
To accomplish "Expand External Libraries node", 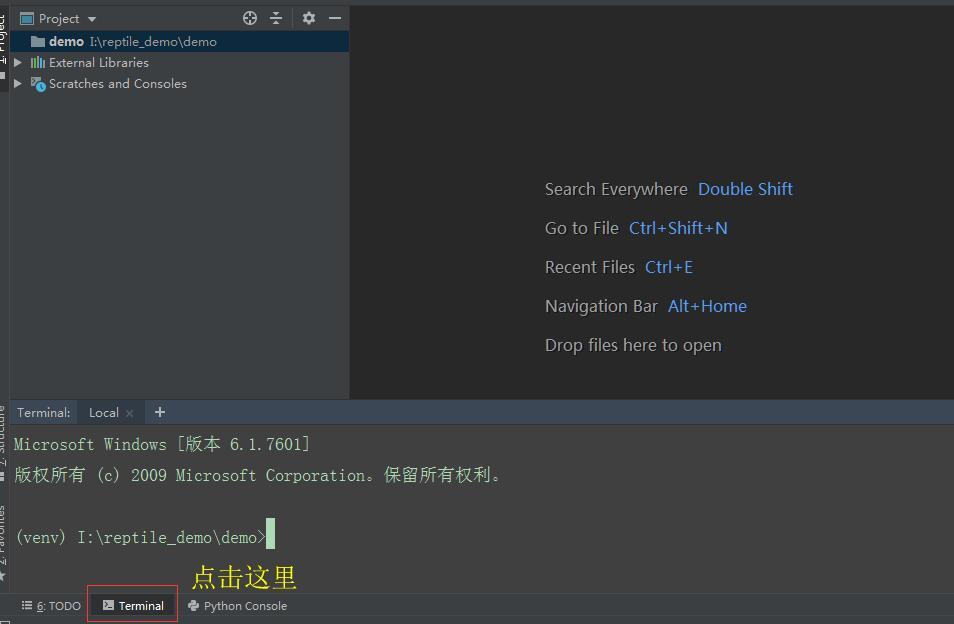I will click(x=18, y=62).
